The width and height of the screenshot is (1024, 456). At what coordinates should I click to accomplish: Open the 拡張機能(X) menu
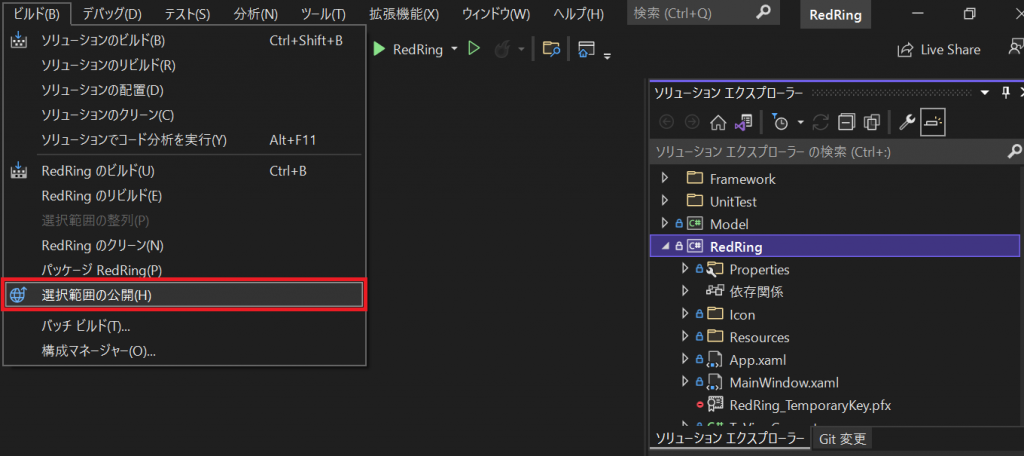[404, 13]
